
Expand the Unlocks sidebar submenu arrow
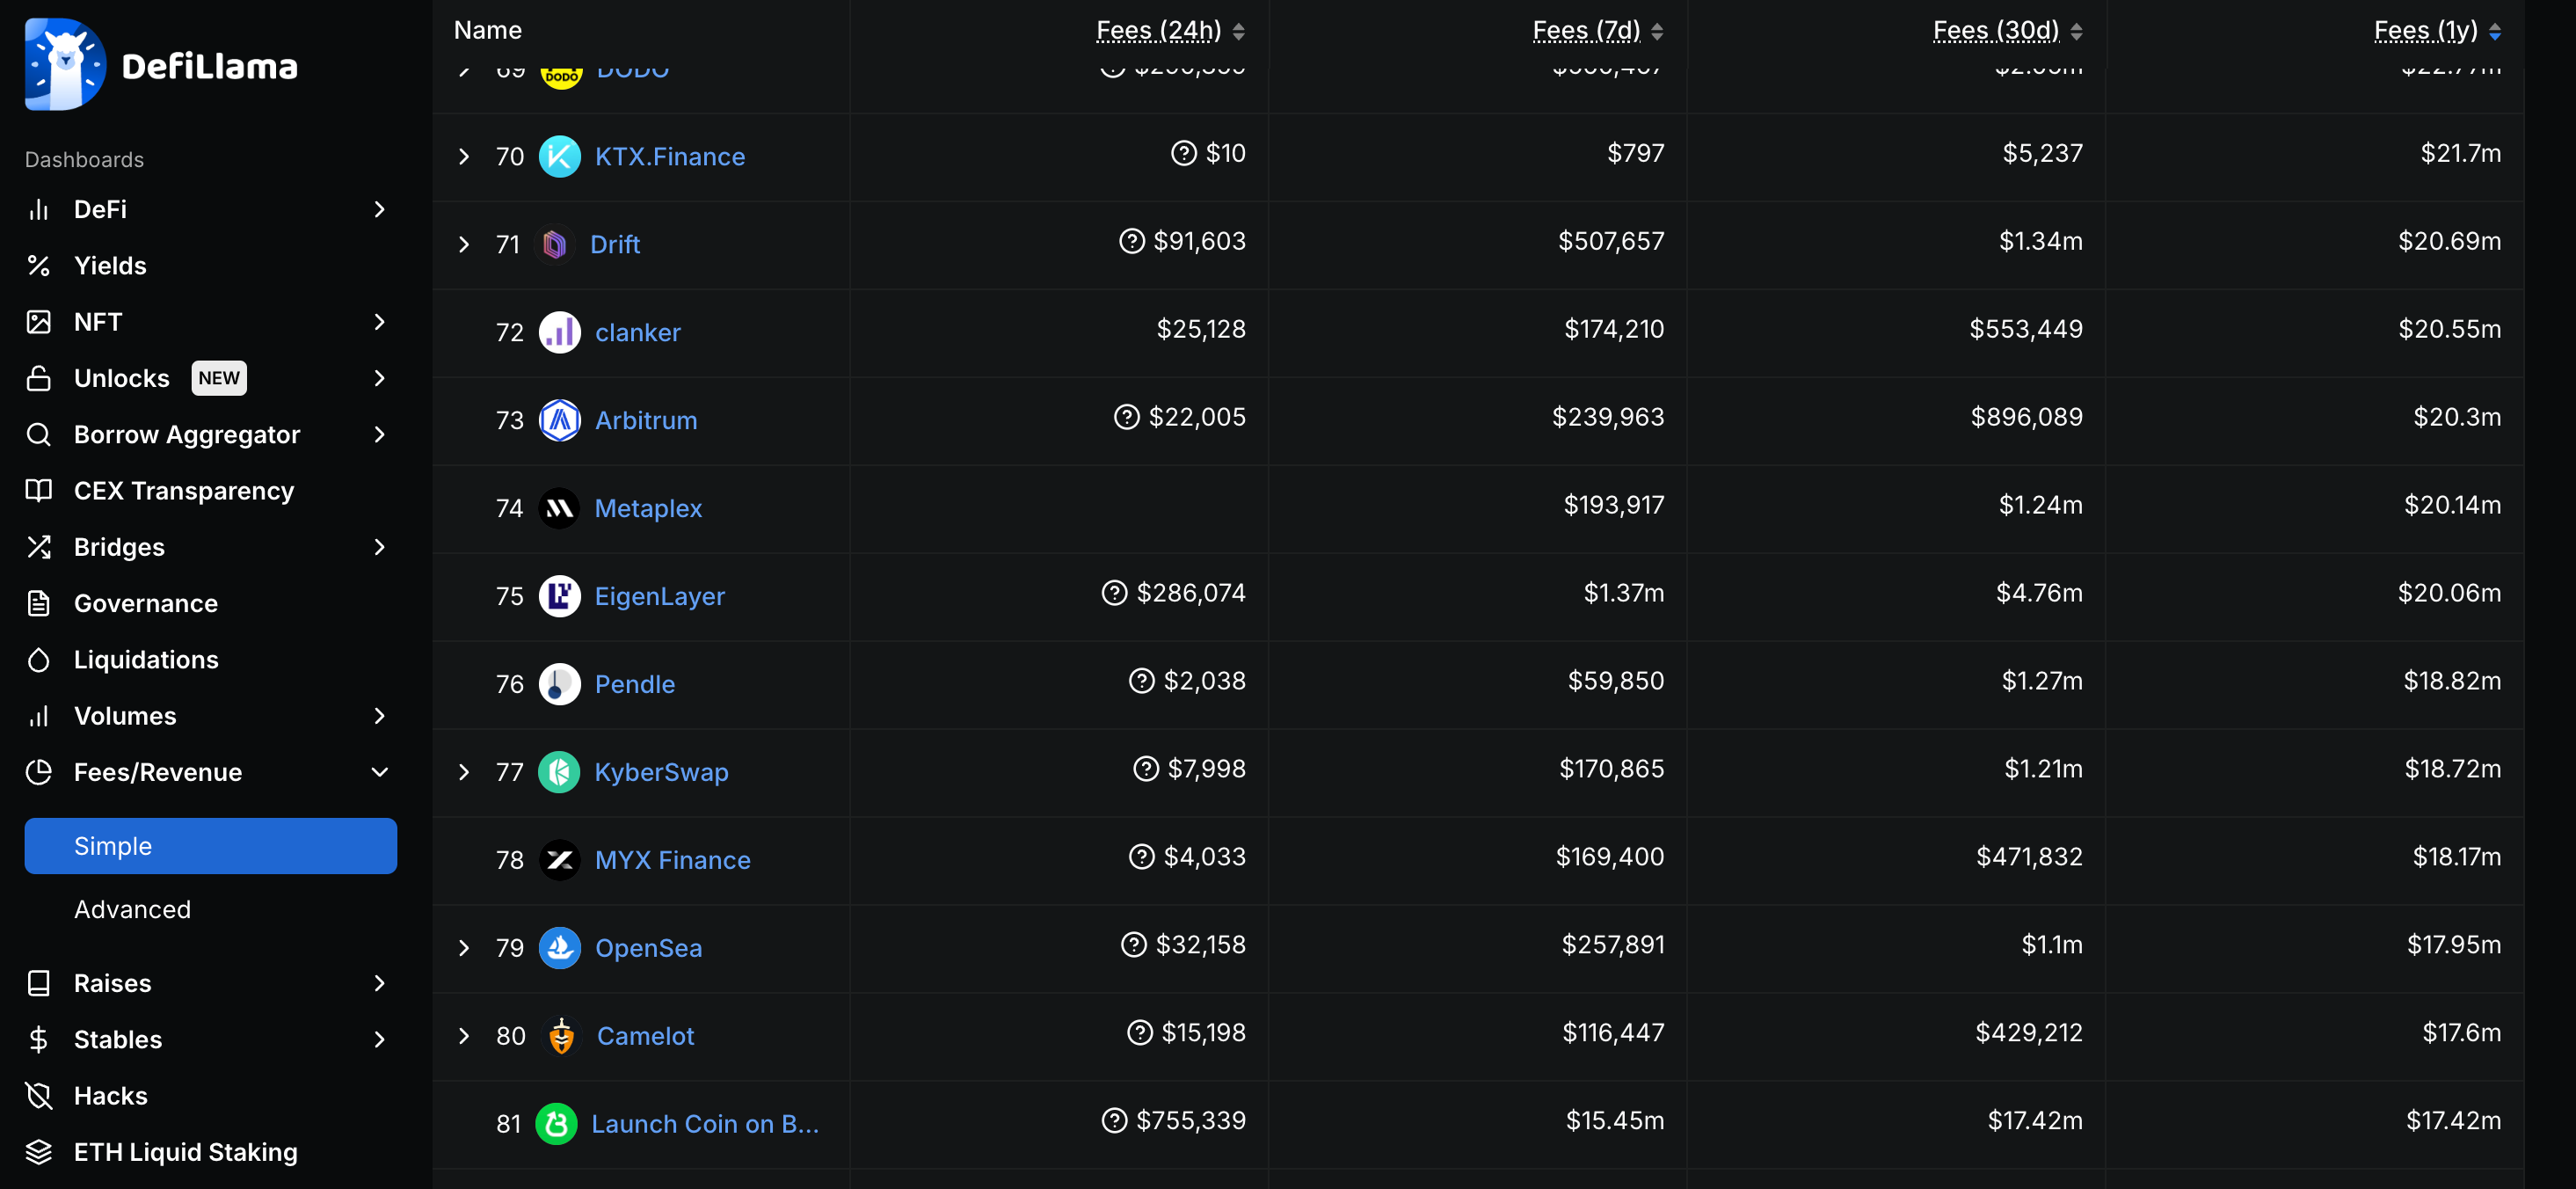click(x=379, y=378)
